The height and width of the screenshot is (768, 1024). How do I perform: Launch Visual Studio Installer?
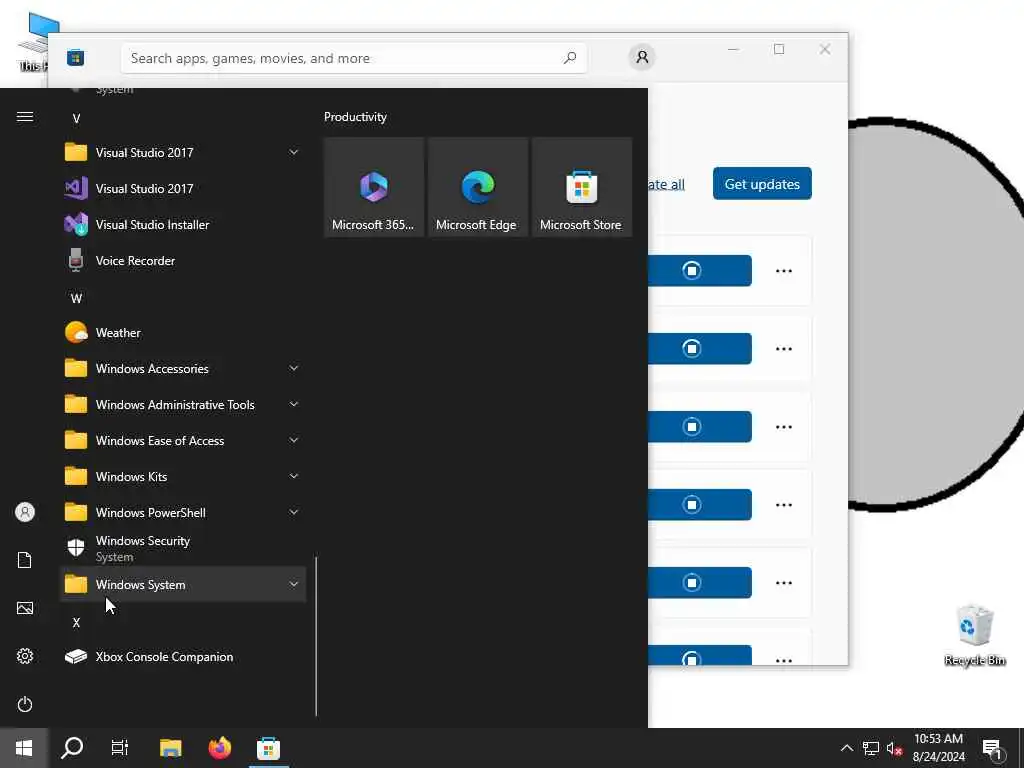pyautogui.click(x=184, y=225)
